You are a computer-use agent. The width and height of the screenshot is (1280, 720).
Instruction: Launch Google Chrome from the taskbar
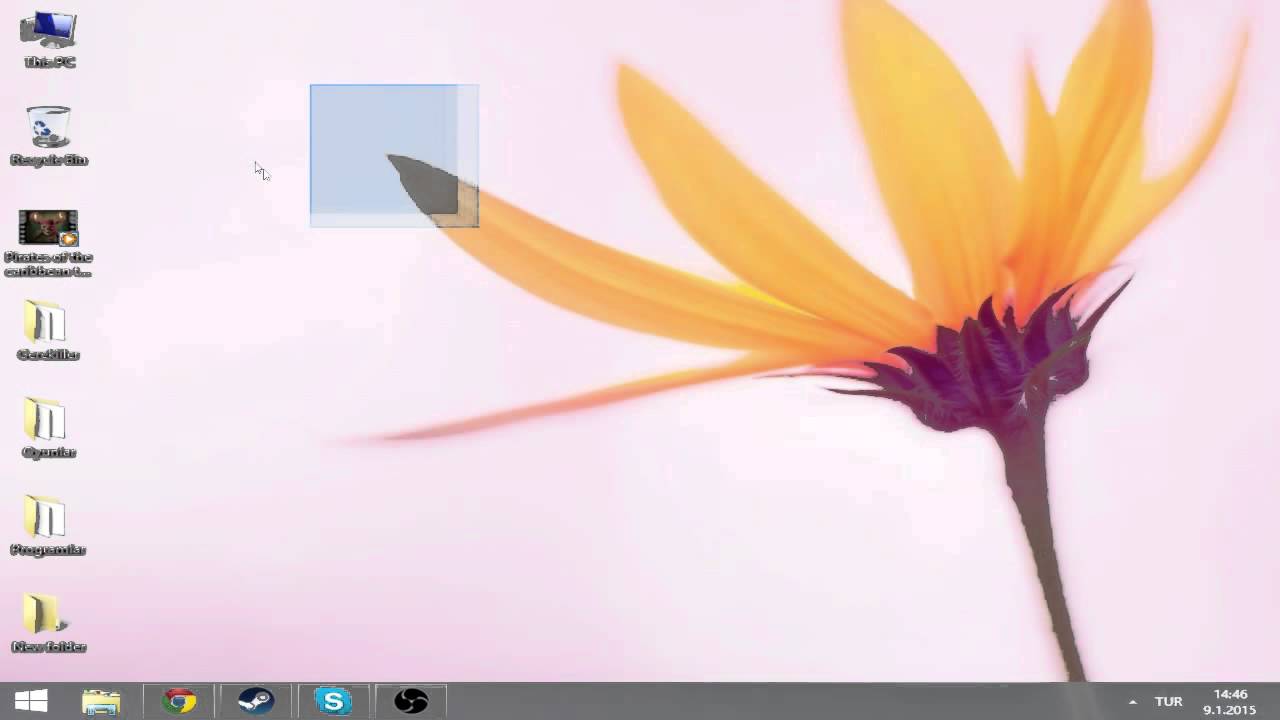pos(179,701)
